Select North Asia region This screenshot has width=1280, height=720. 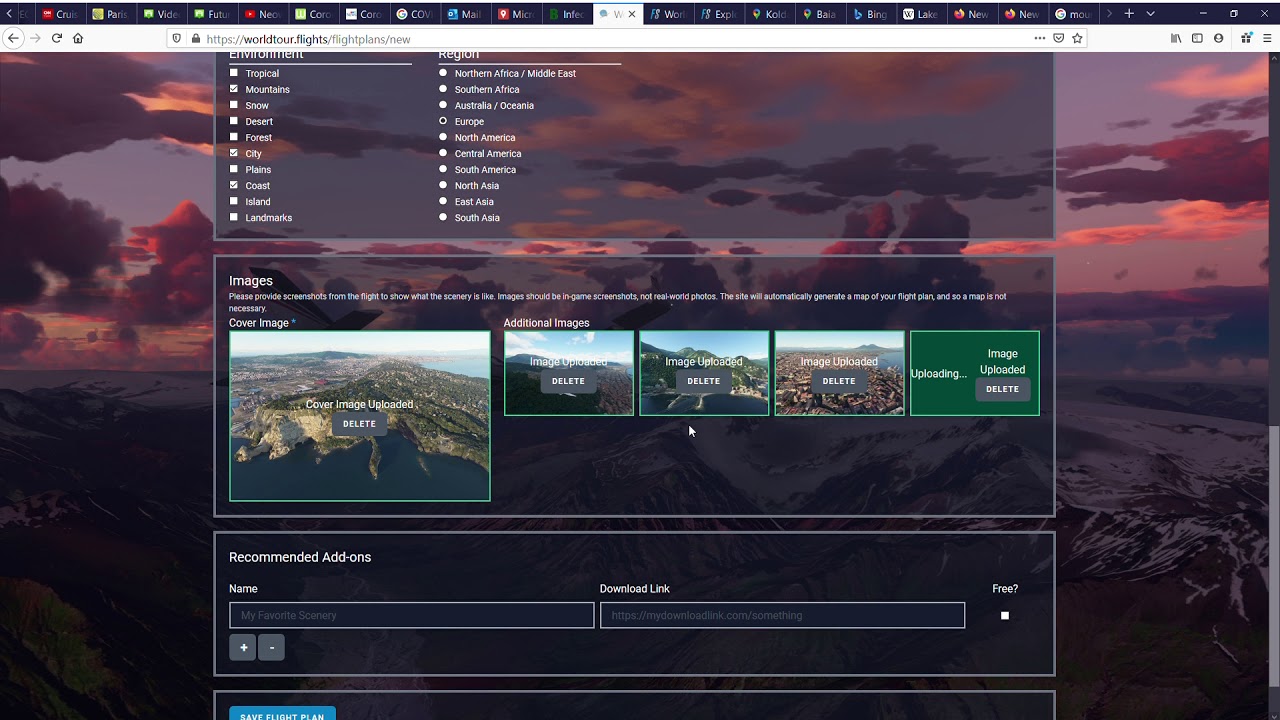[443, 185]
